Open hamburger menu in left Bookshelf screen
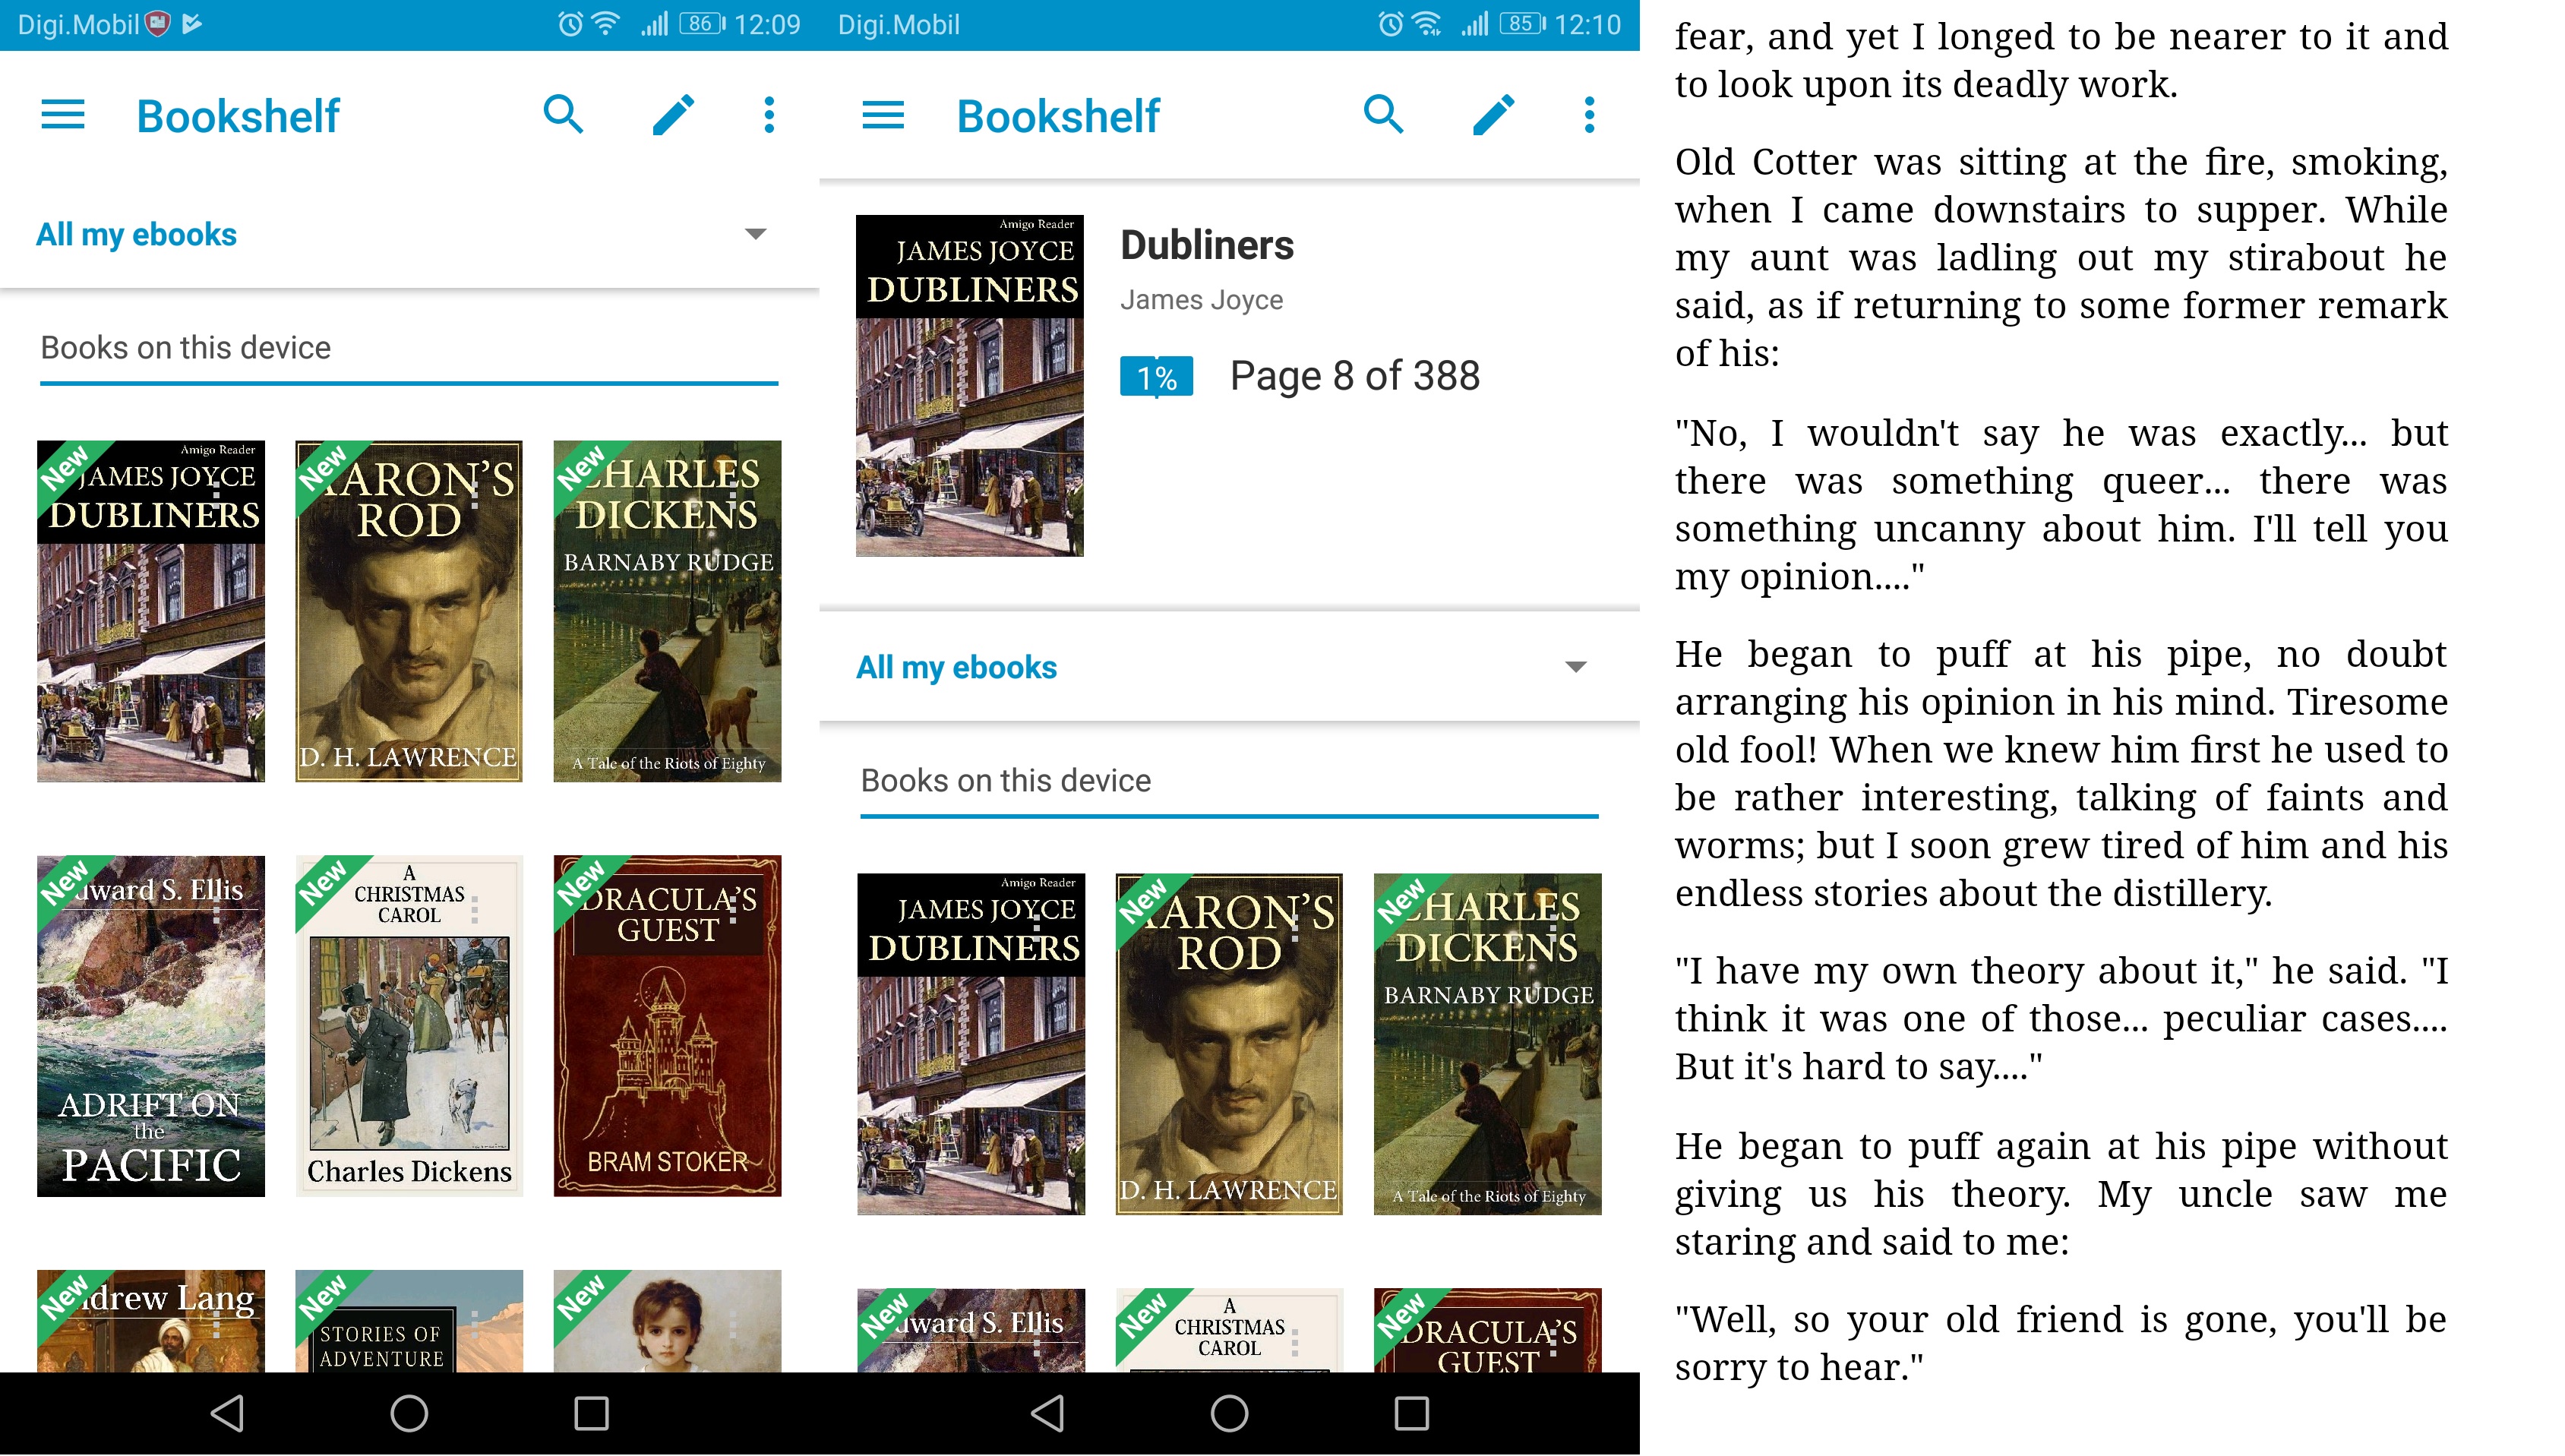 point(62,115)
